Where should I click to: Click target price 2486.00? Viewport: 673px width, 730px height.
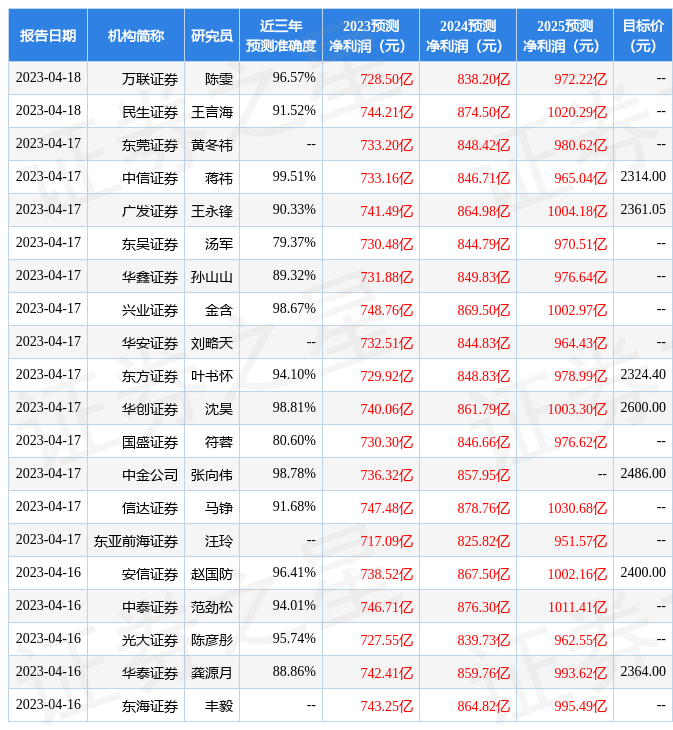tap(643, 473)
